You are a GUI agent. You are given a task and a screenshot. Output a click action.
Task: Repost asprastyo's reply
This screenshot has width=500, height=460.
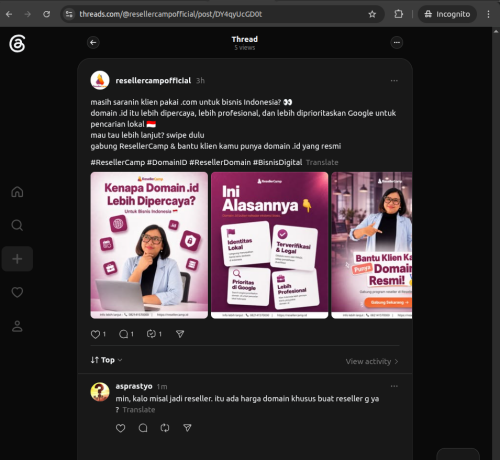click(165, 428)
